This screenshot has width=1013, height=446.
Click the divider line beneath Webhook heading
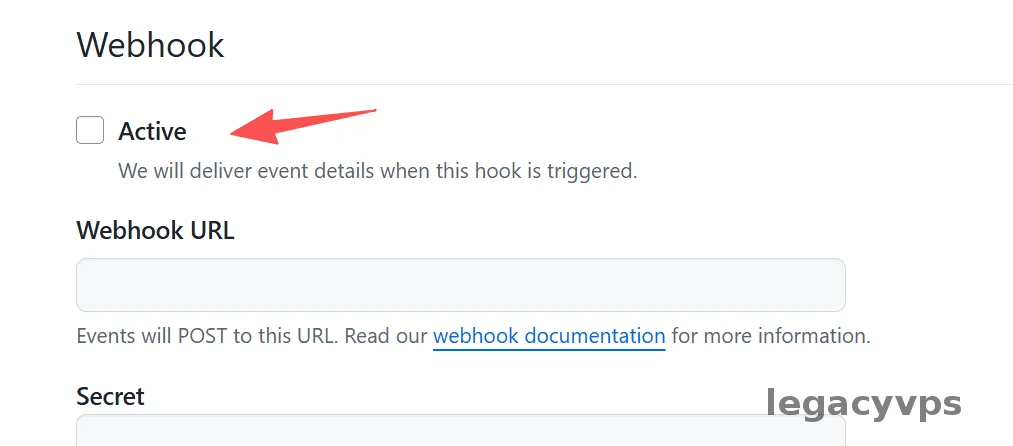point(540,84)
